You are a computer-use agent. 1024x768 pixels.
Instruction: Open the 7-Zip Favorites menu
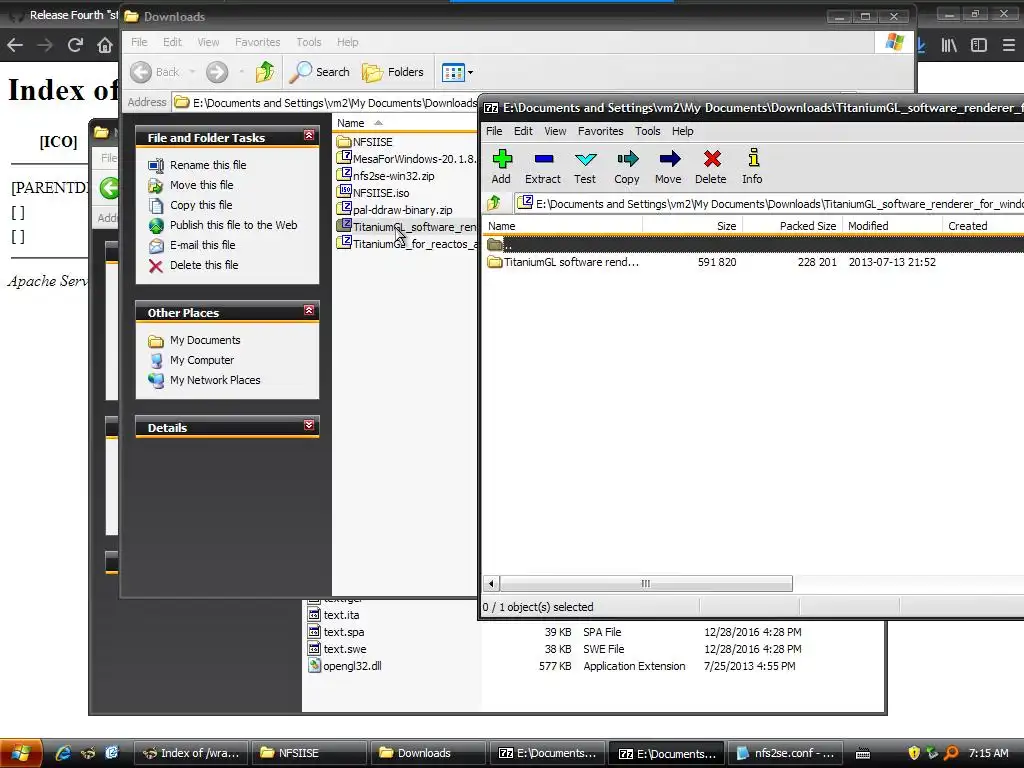point(601,131)
